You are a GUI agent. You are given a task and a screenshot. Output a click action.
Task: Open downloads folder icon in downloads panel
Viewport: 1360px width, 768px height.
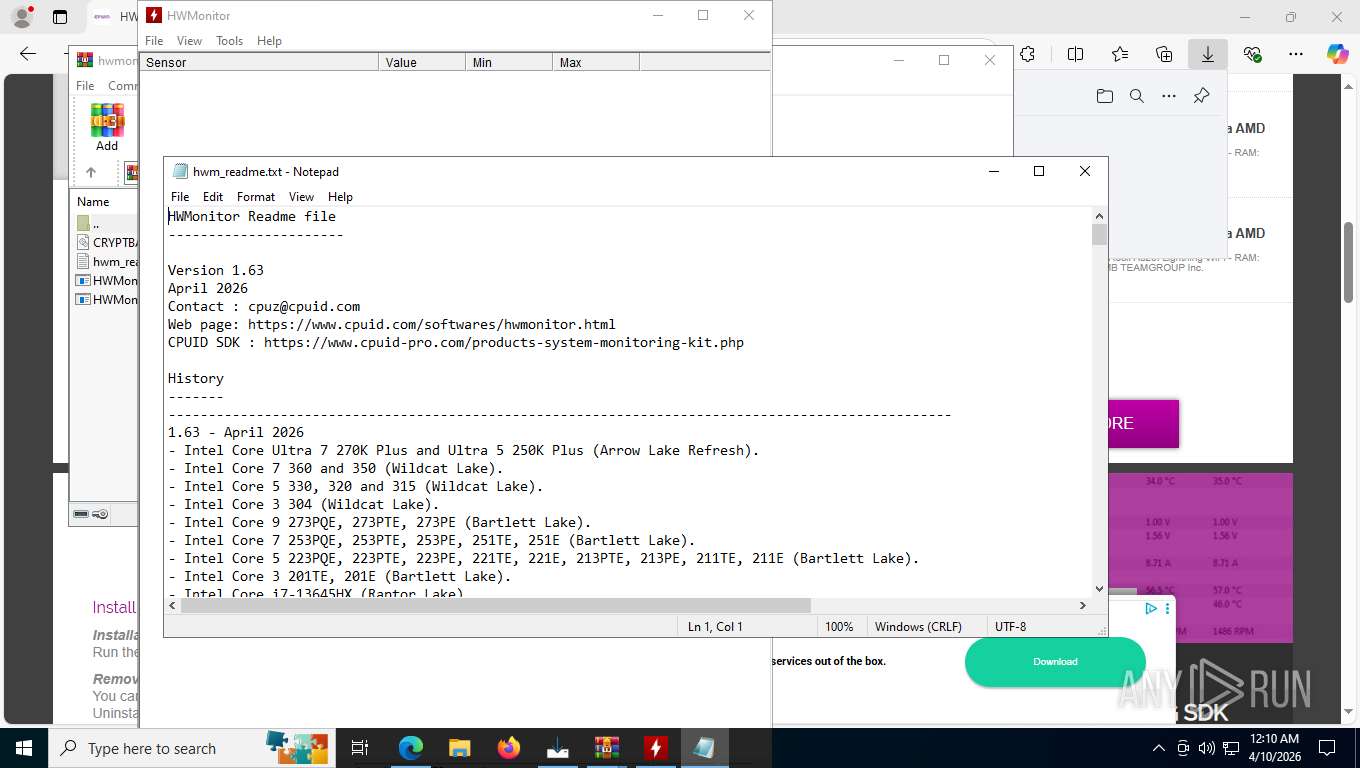(1104, 96)
